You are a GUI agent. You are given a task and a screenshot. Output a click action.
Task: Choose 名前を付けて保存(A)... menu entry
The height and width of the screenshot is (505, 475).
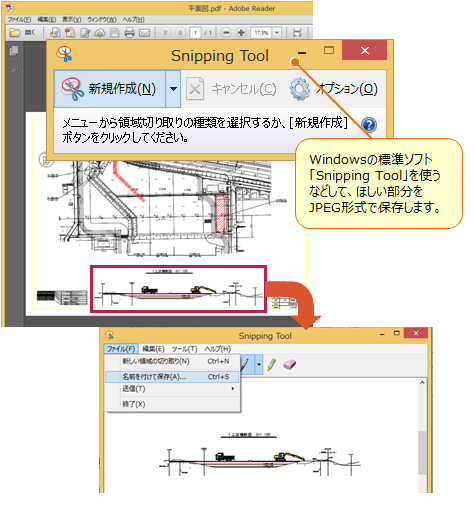172,377
